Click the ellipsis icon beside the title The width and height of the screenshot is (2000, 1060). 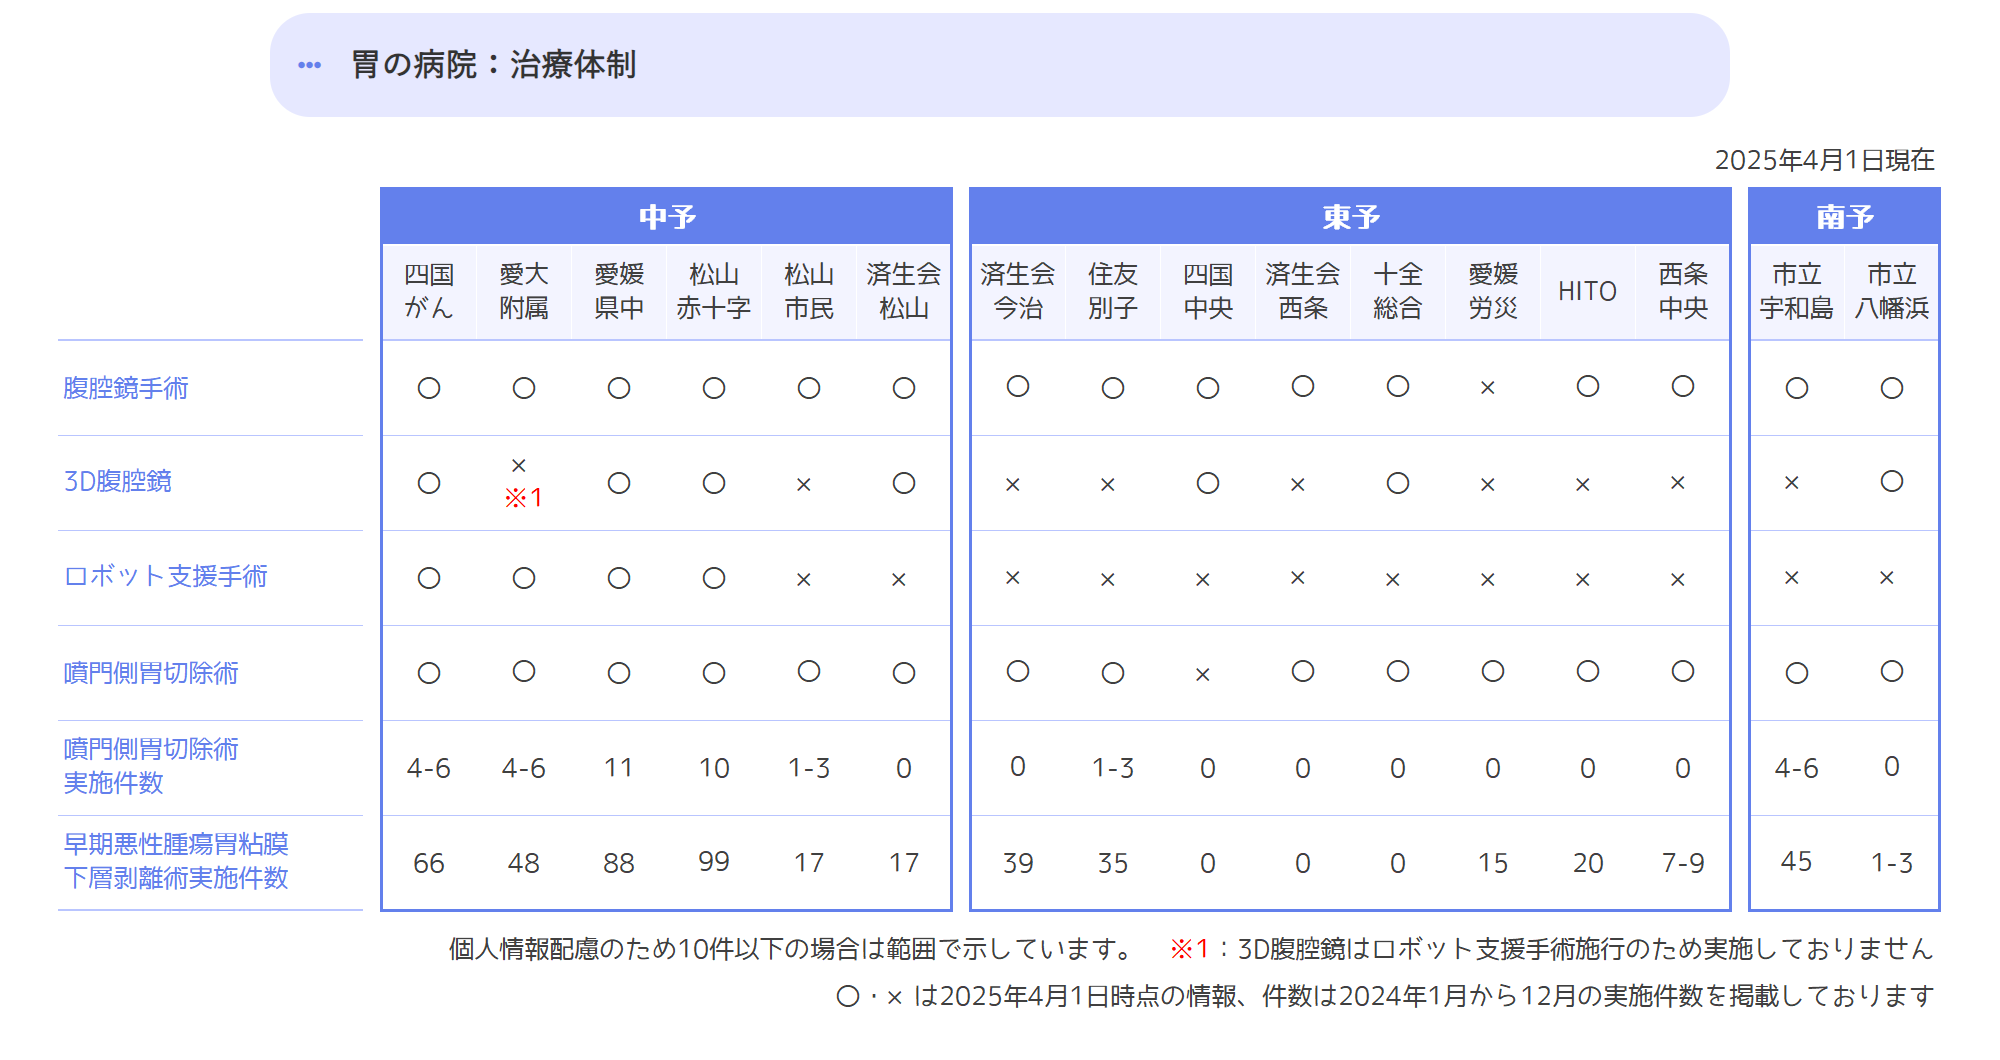[x=310, y=64]
